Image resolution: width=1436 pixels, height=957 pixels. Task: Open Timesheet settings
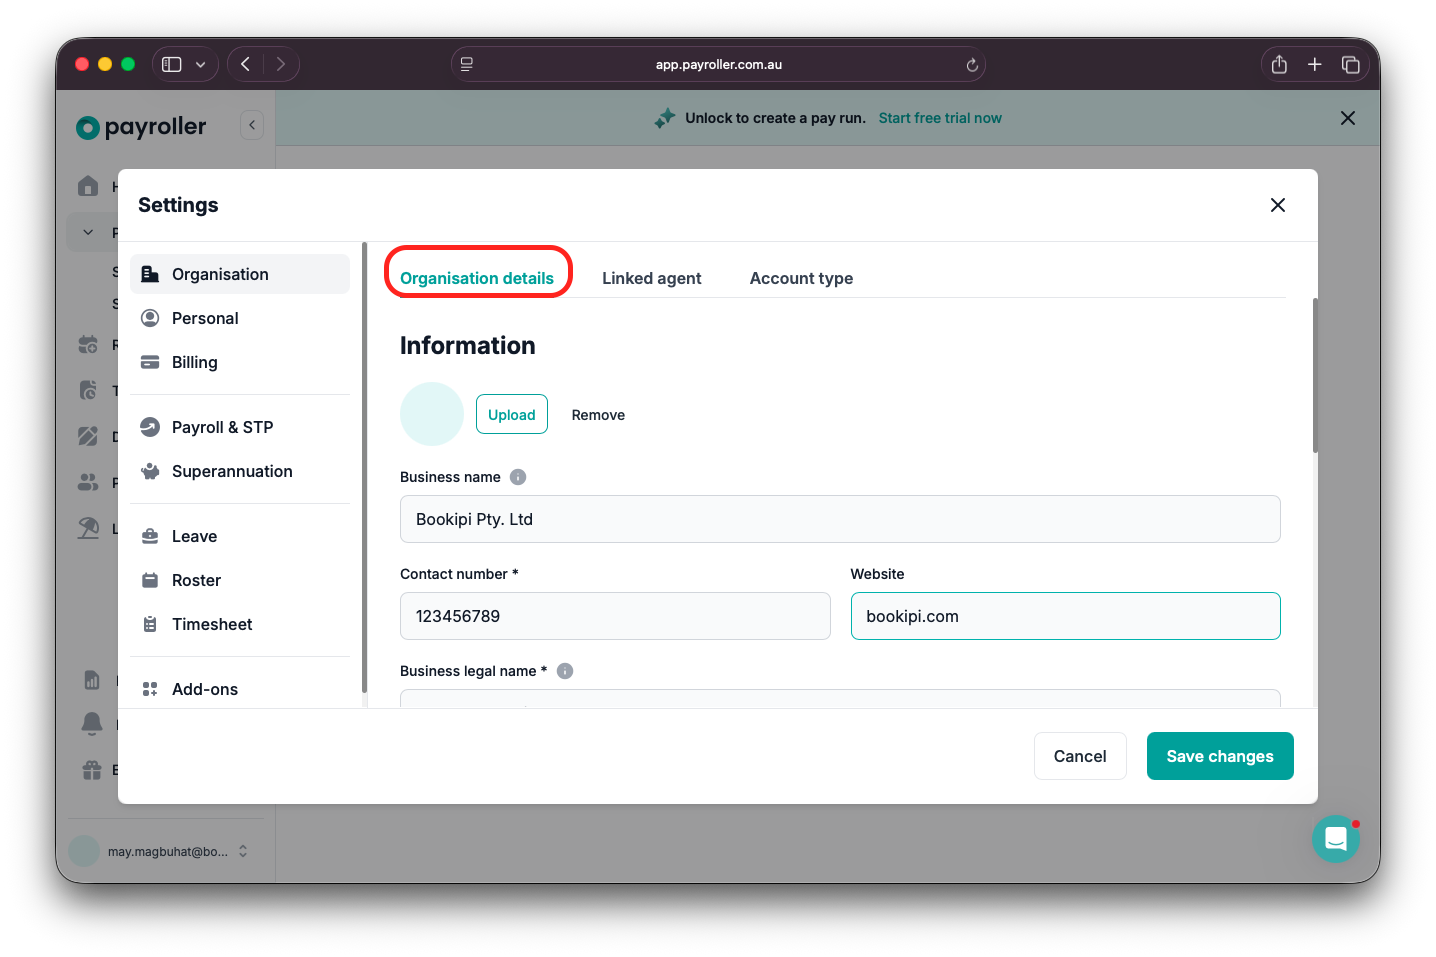click(240, 624)
